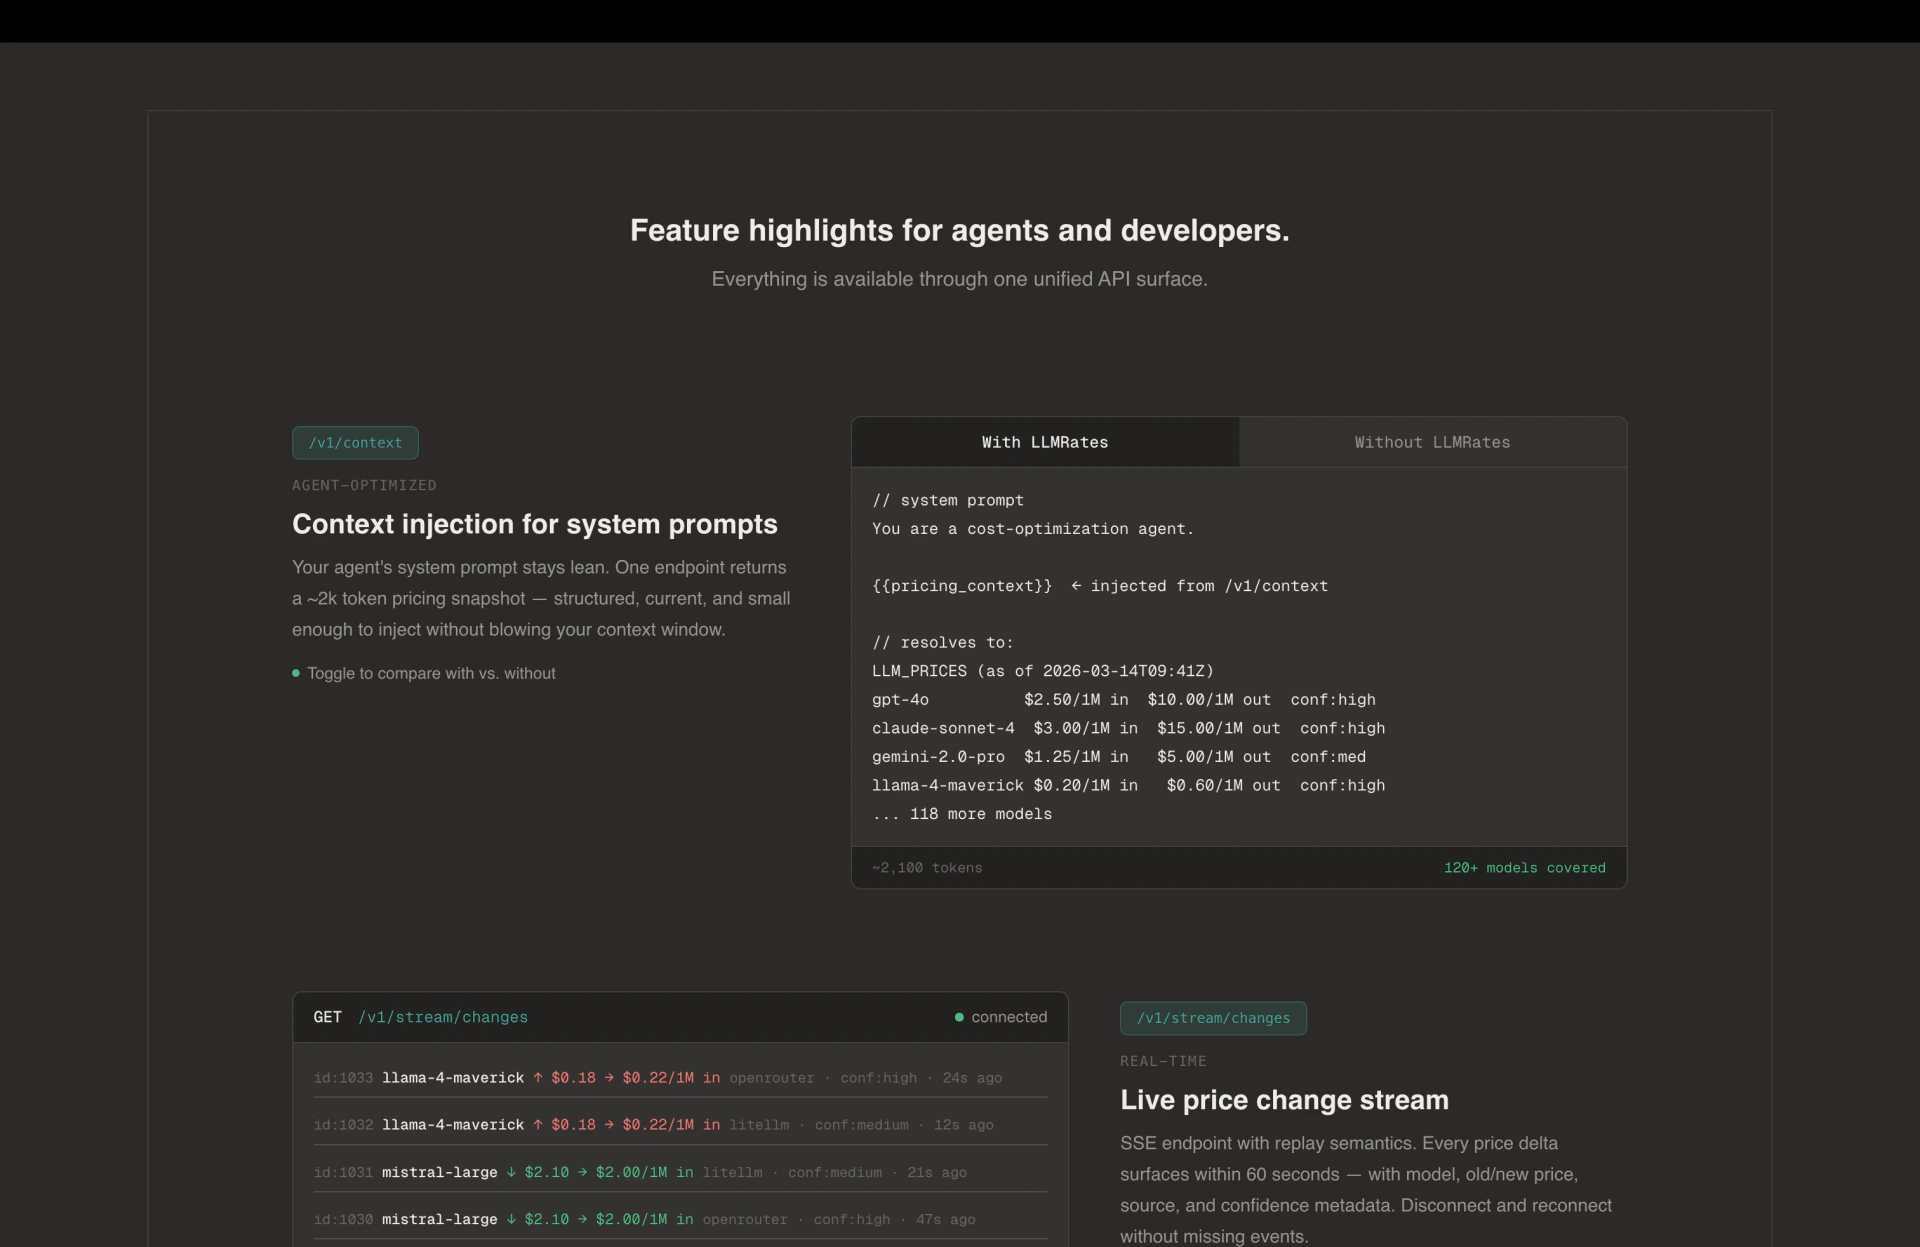The width and height of the screenshot is (1920, 1247).
Task: Switch to the With LLMRates tab
Action: (1045, 442)
